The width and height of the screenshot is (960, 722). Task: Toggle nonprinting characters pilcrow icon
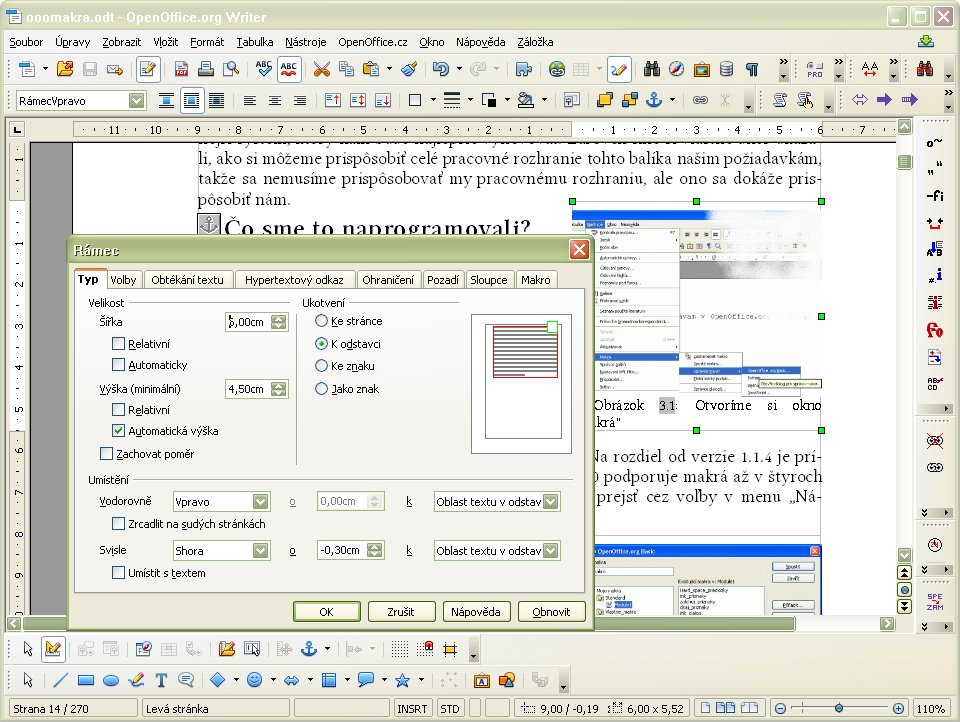(752, 69)
